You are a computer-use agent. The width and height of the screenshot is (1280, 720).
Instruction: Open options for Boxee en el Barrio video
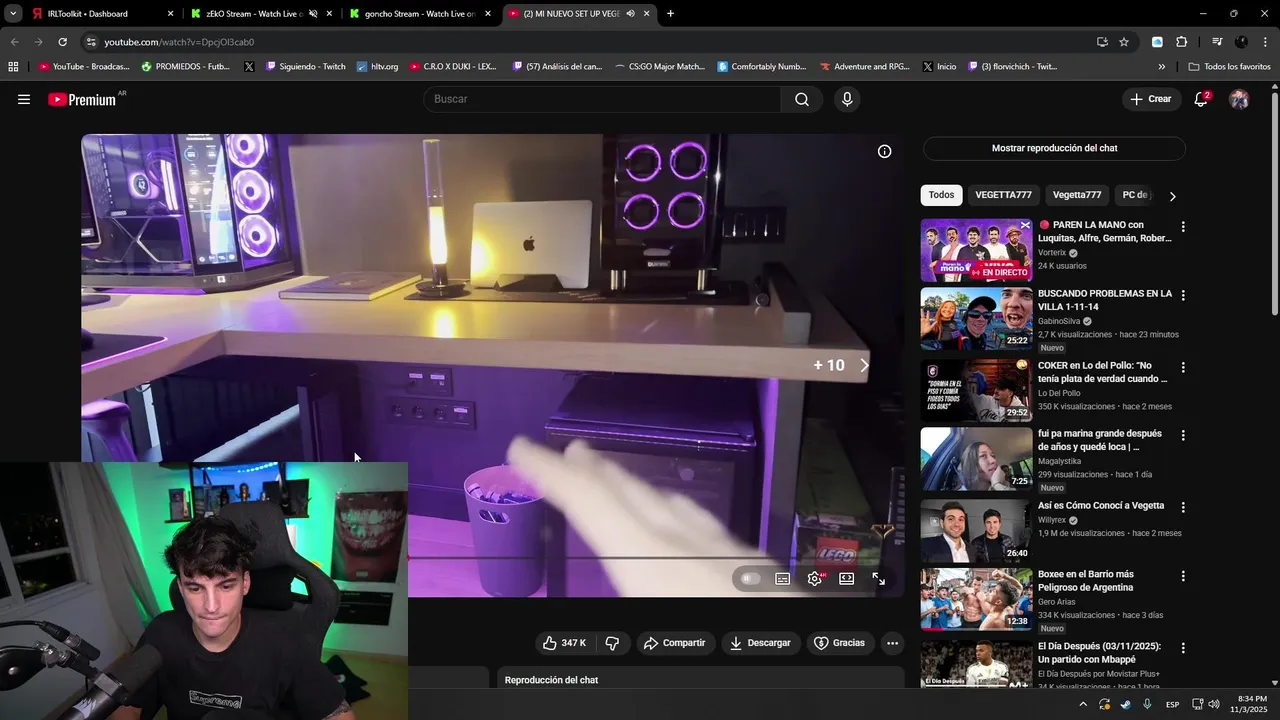click(x=1183, y=577)
